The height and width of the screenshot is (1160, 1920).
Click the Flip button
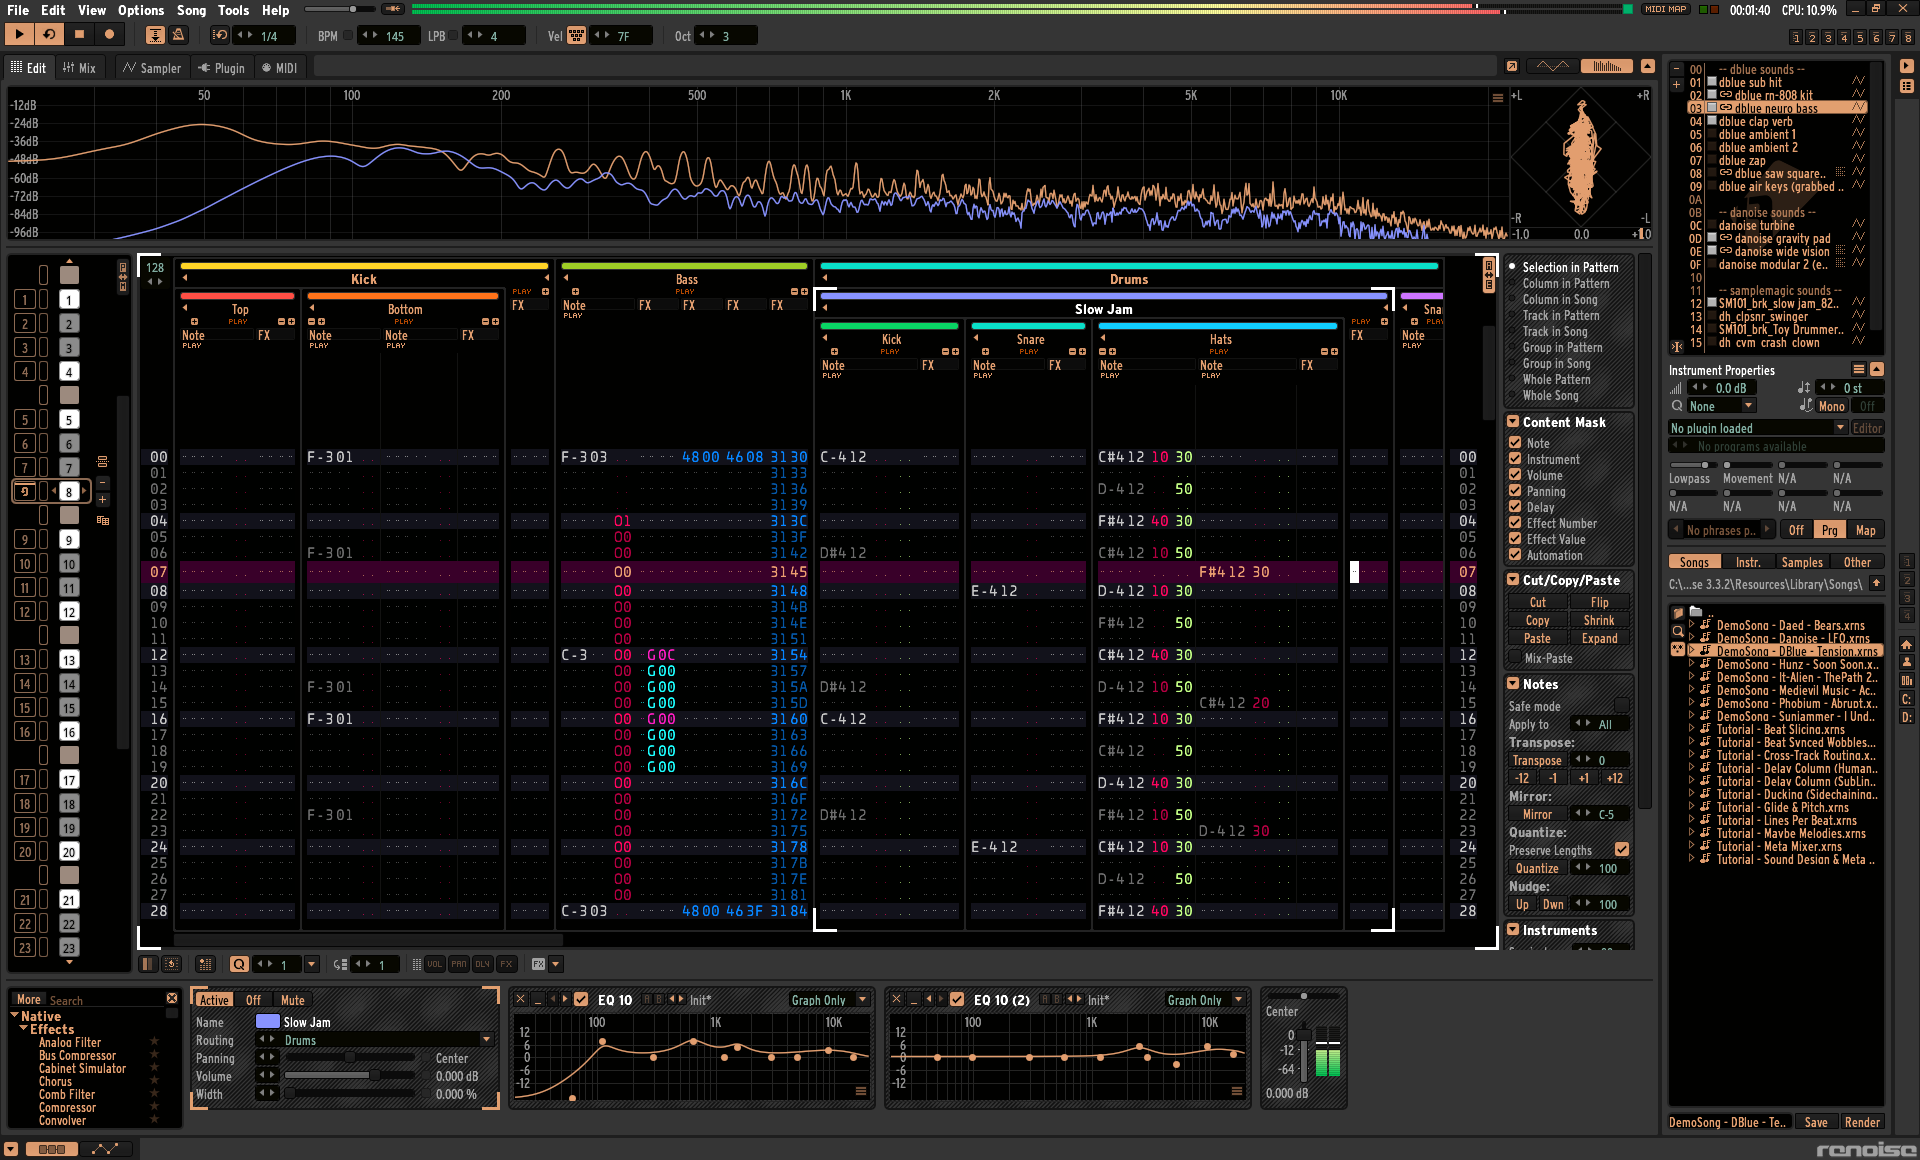(x=1599, y=602)
